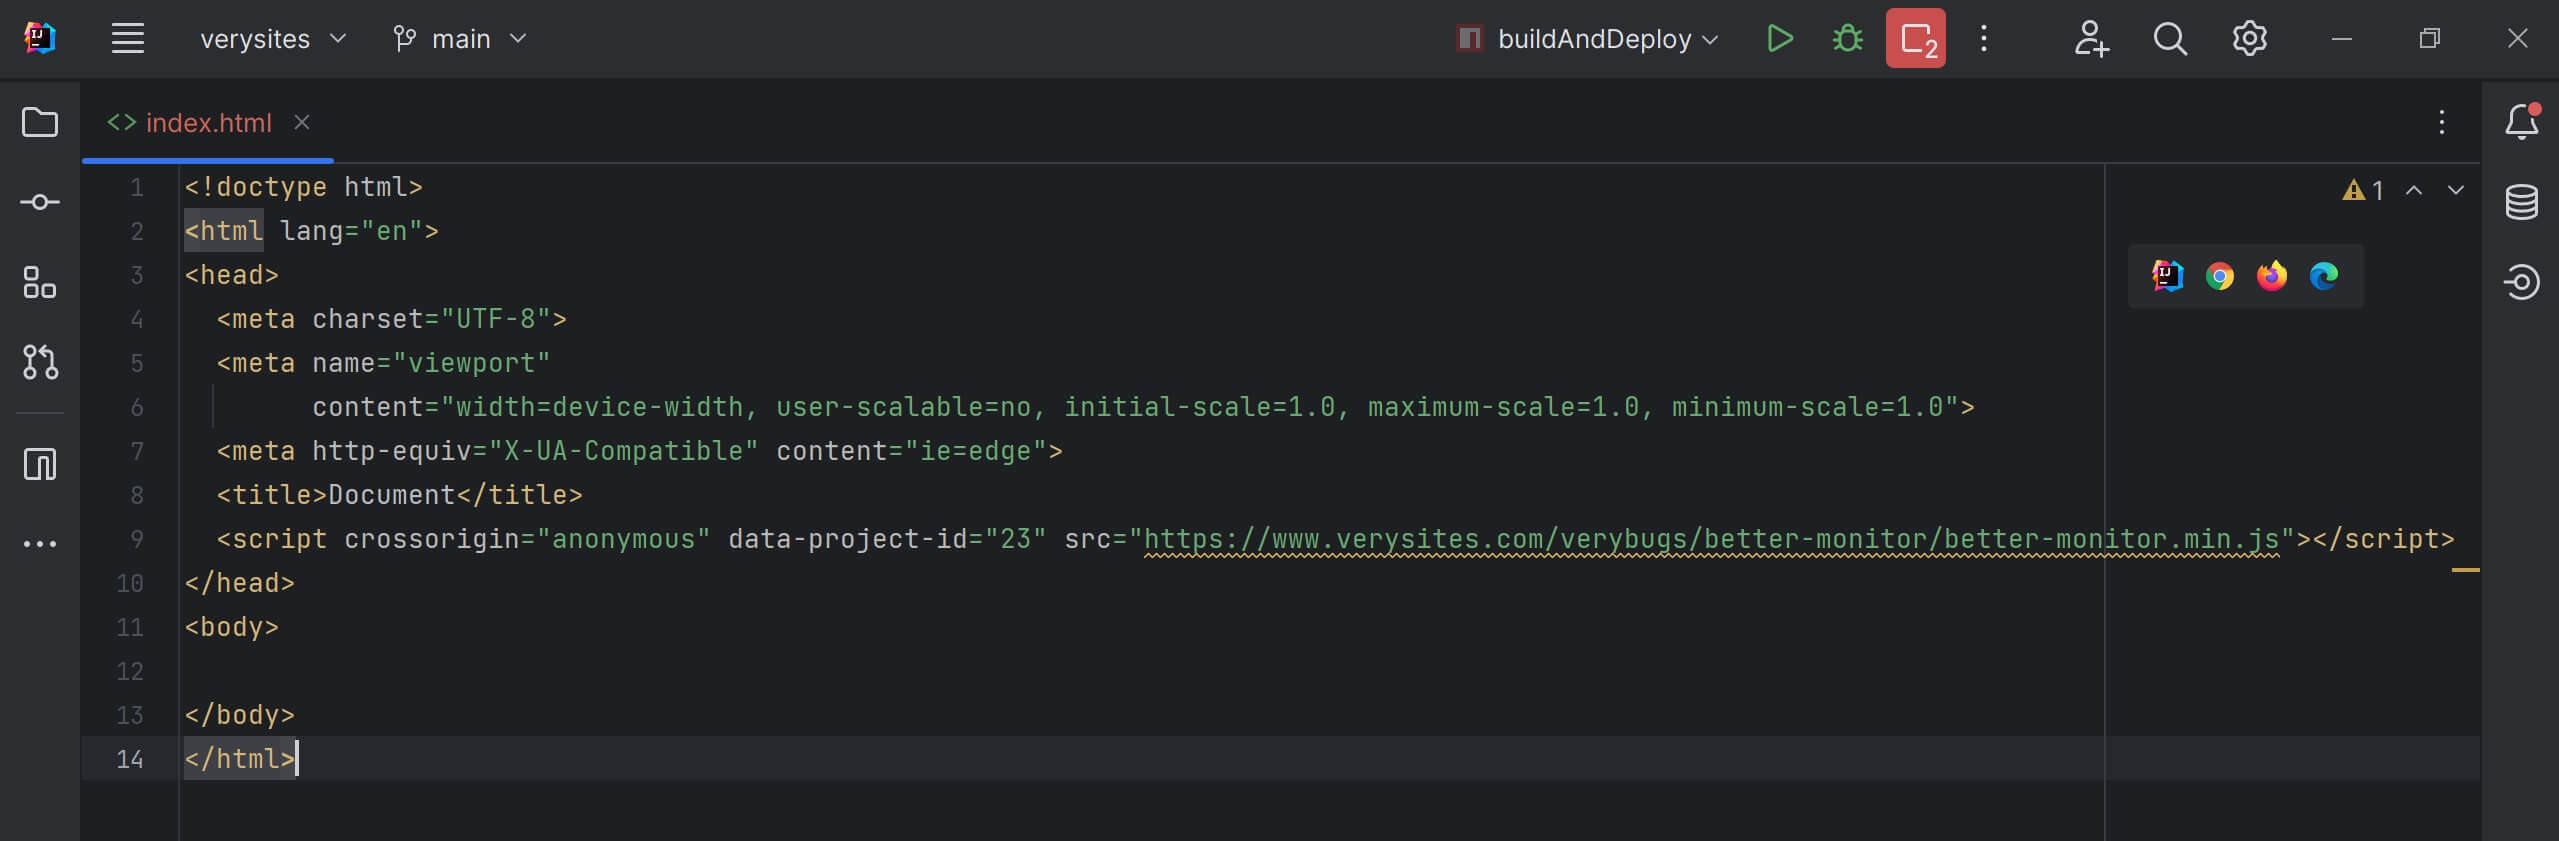
Task: Click the closing </head> tag
Action: (x=240, y=583)
